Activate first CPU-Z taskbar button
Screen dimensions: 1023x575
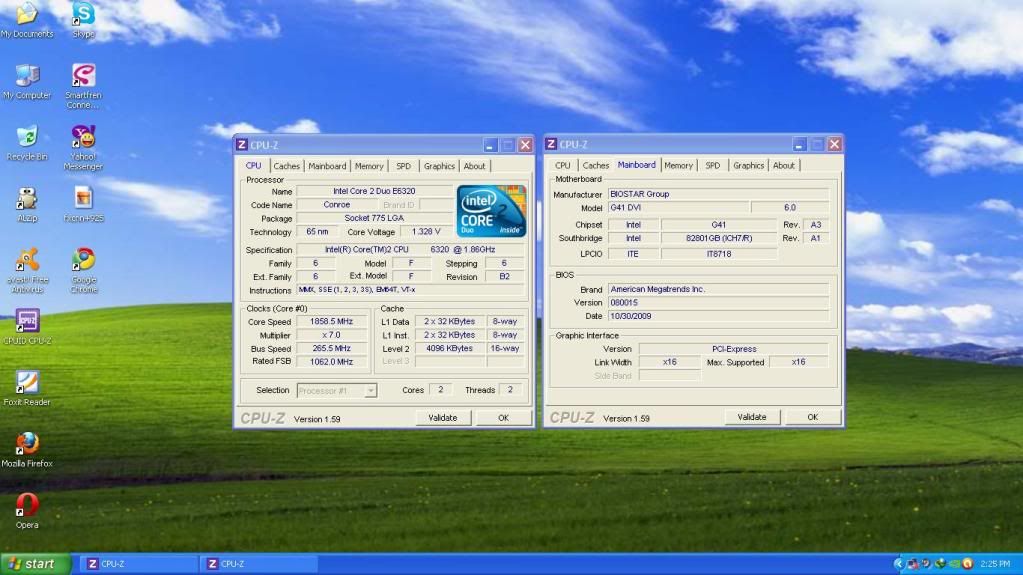tap(139, 564)
